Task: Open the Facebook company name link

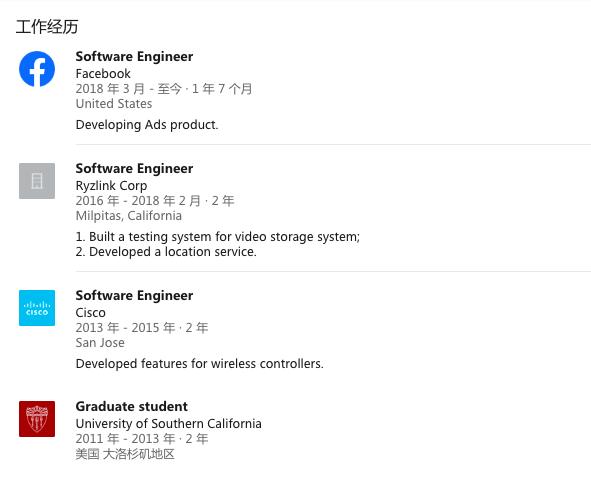Action: point(103,74)
